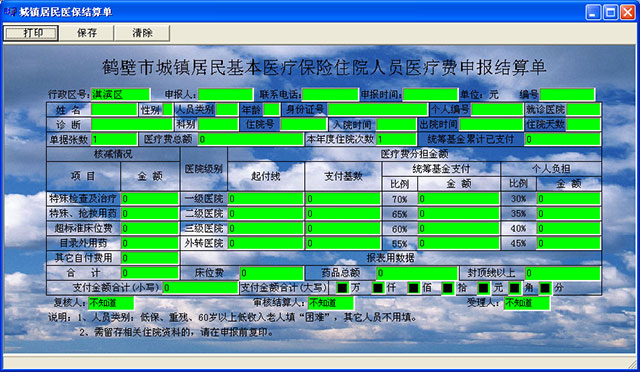Click the 一级医院 起付线 field

(x=266, y=198)
